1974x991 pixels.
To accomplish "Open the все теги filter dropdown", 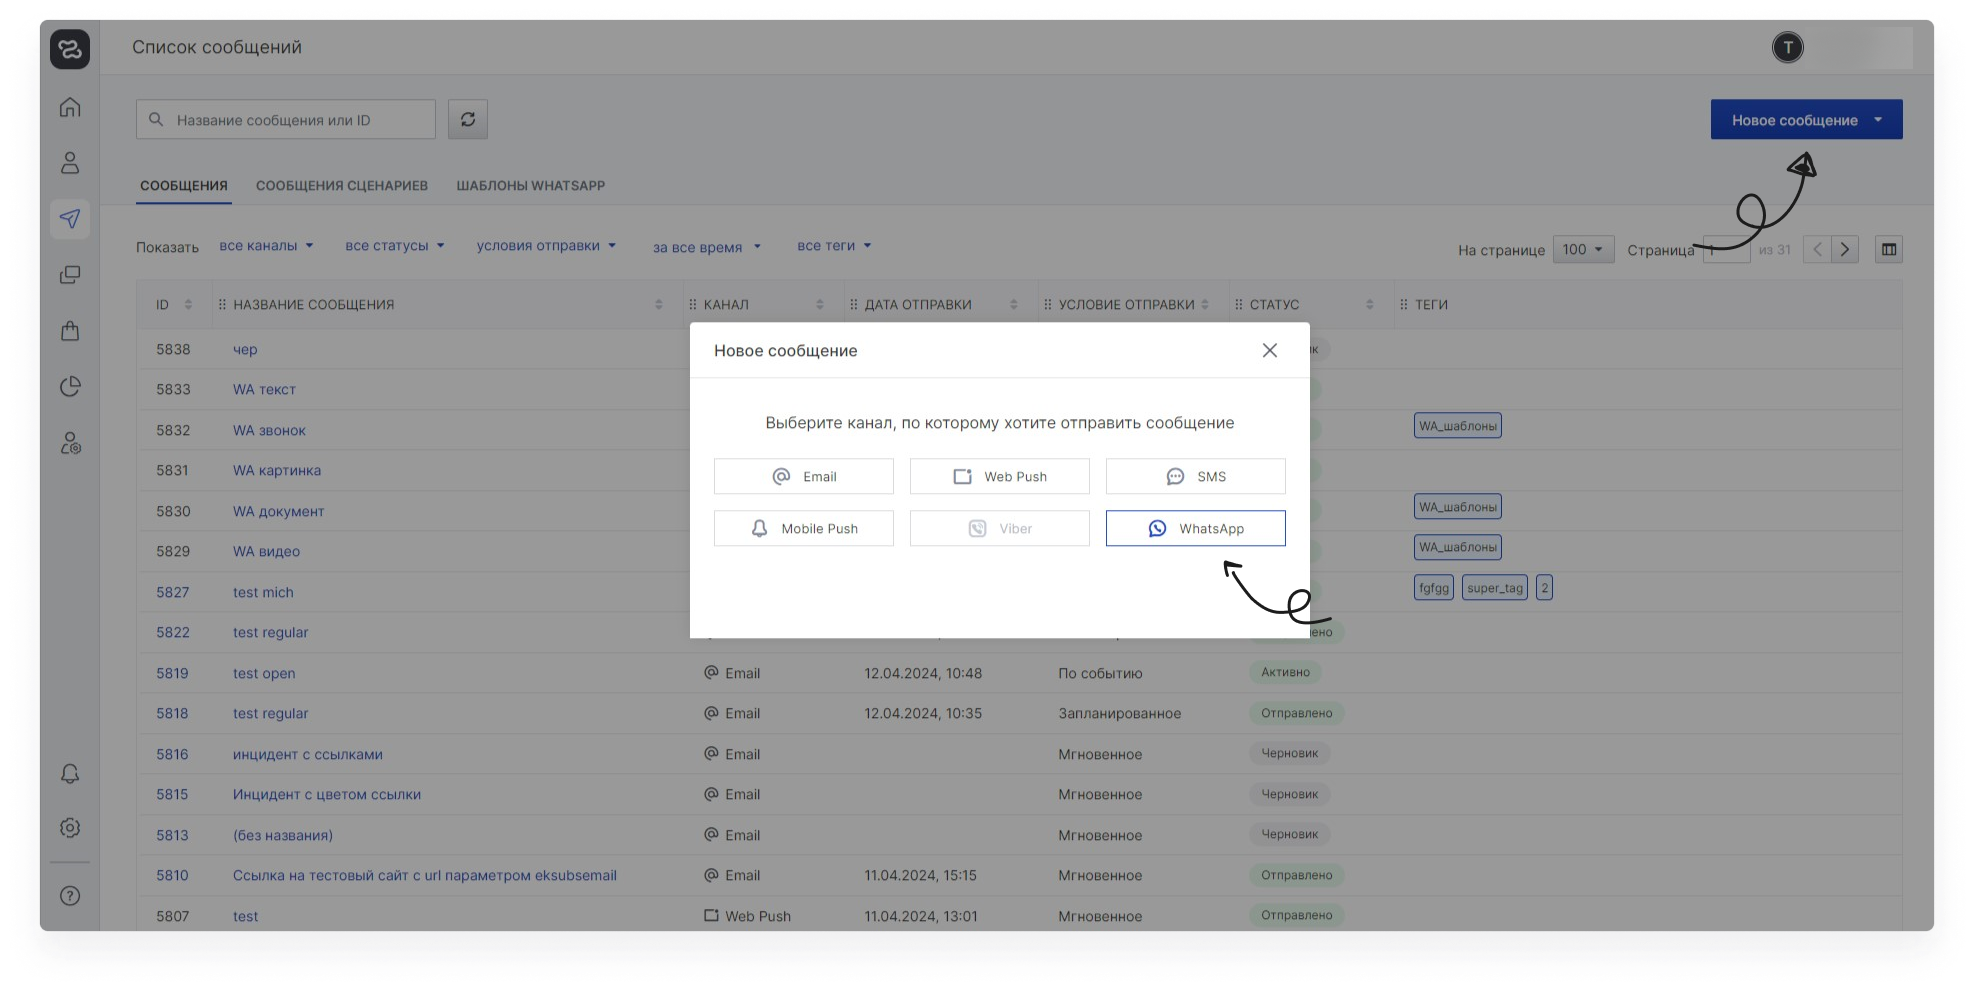I will point(834,246).
